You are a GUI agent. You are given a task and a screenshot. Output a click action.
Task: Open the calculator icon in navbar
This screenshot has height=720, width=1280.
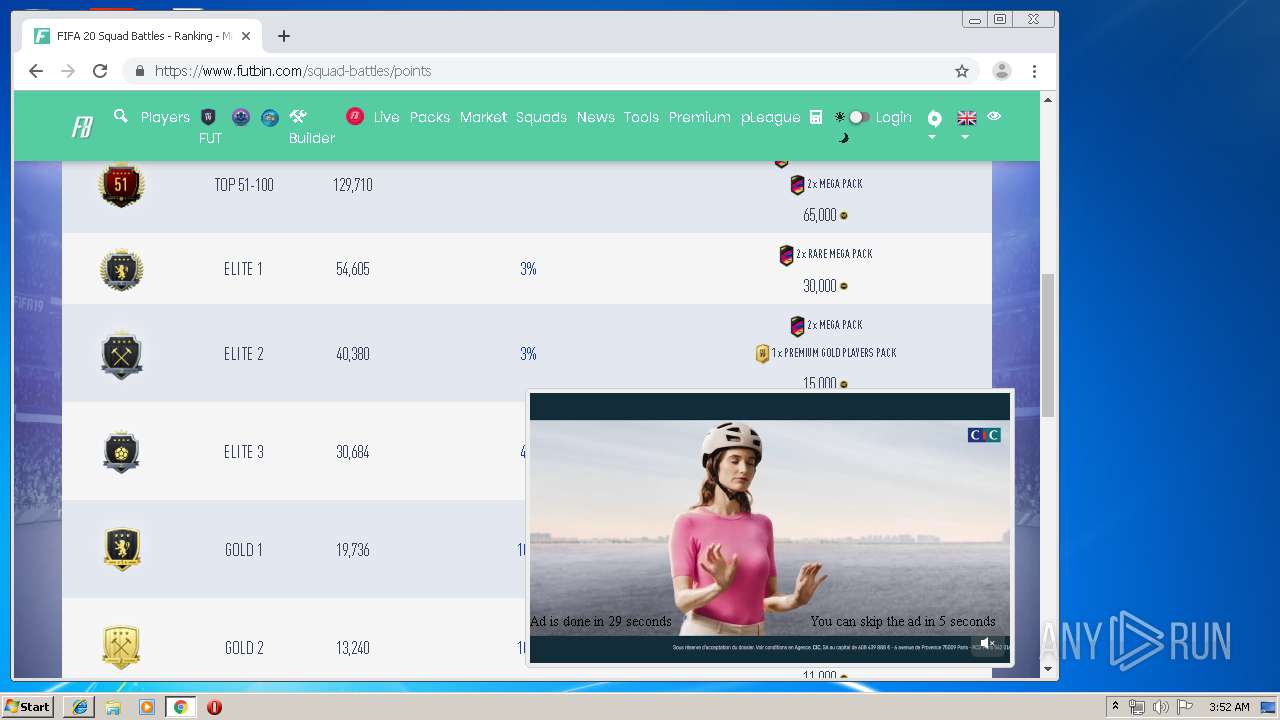816,117
